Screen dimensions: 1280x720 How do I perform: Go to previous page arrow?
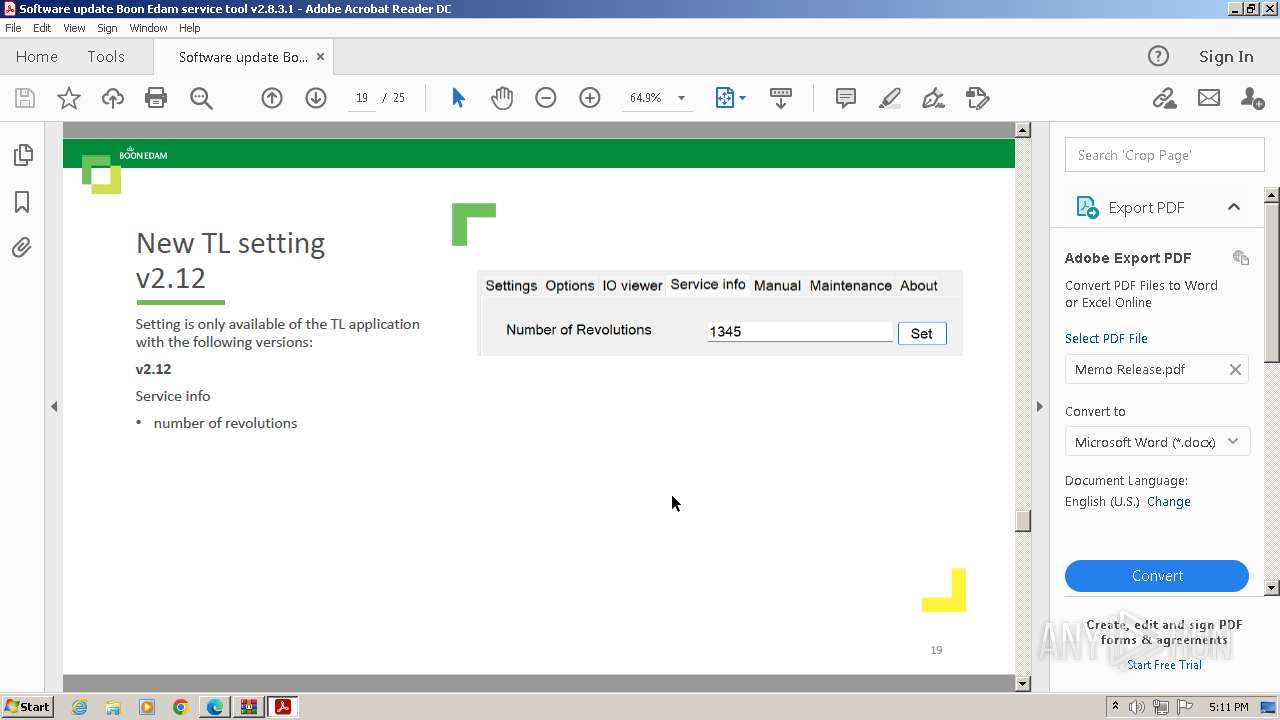(x=272, y=98)
